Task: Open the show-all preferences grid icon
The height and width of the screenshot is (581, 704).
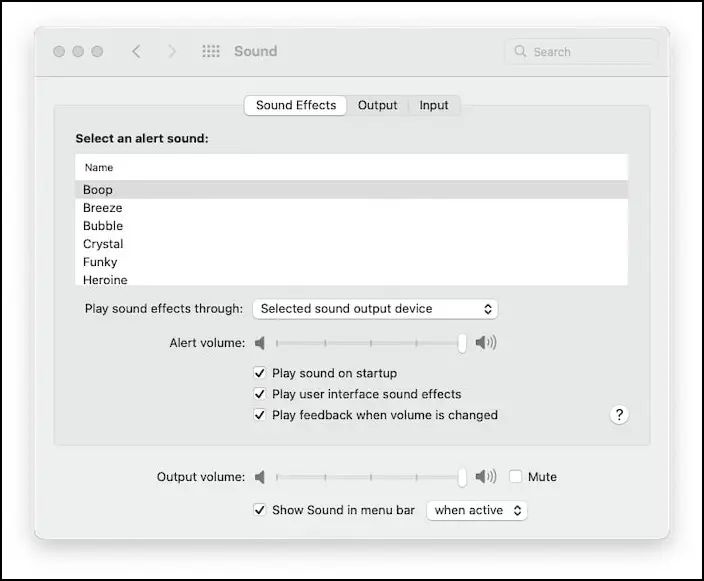Action: point(211,51)
